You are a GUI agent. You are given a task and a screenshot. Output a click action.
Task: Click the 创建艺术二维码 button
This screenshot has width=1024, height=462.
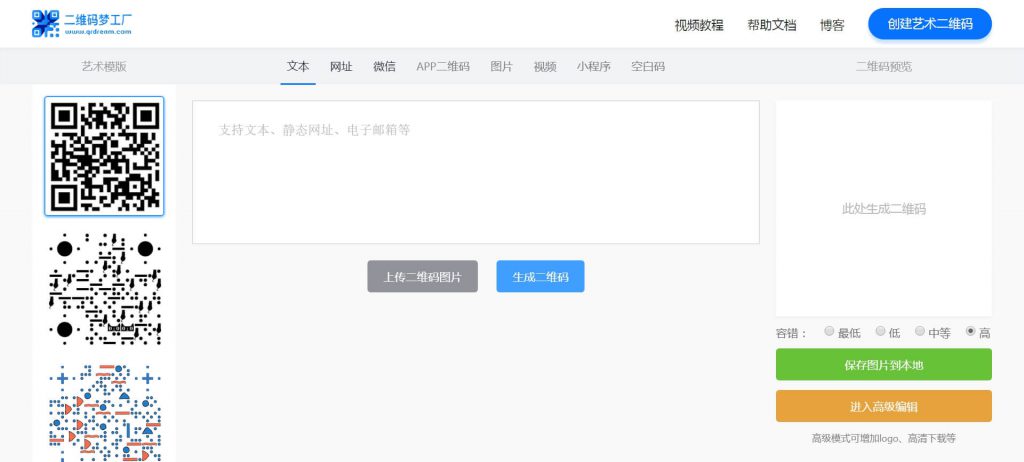coord(929,24)
